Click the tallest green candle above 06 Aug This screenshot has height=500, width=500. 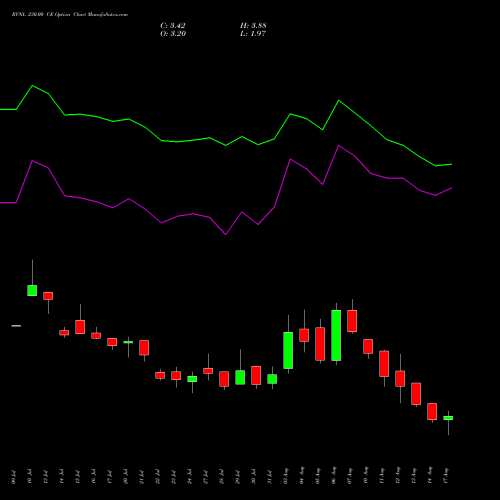(x=336, y=335)
